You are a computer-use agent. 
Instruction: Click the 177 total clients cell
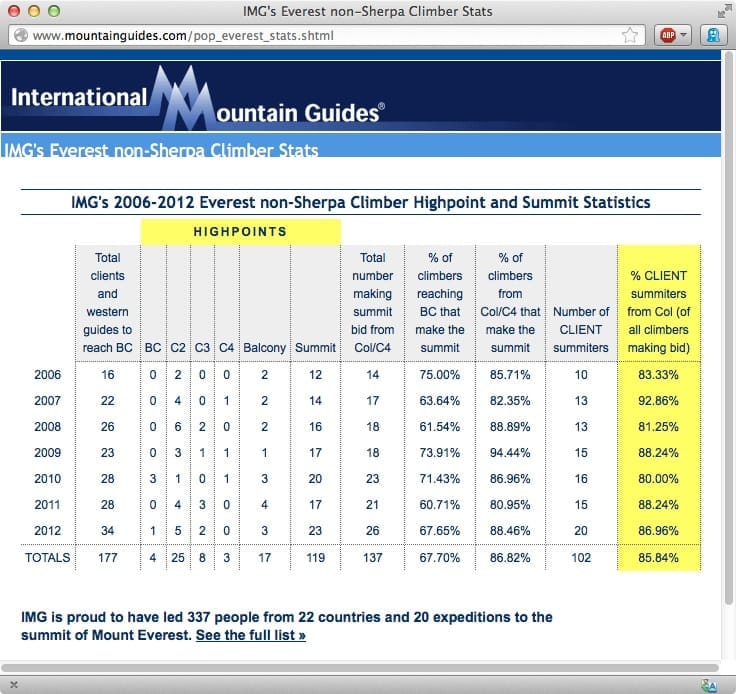107,557
